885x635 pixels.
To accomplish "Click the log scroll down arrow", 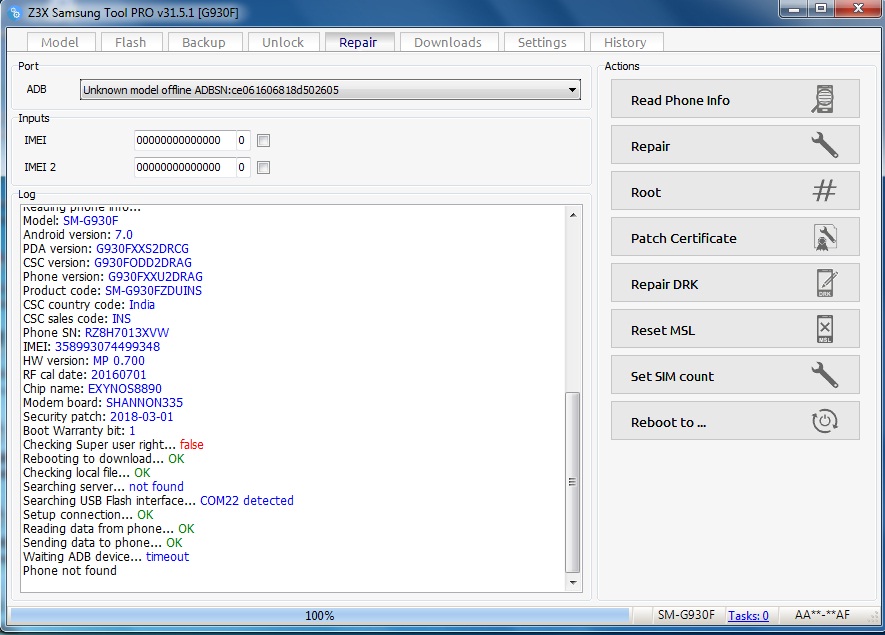I will click(573, 583).
